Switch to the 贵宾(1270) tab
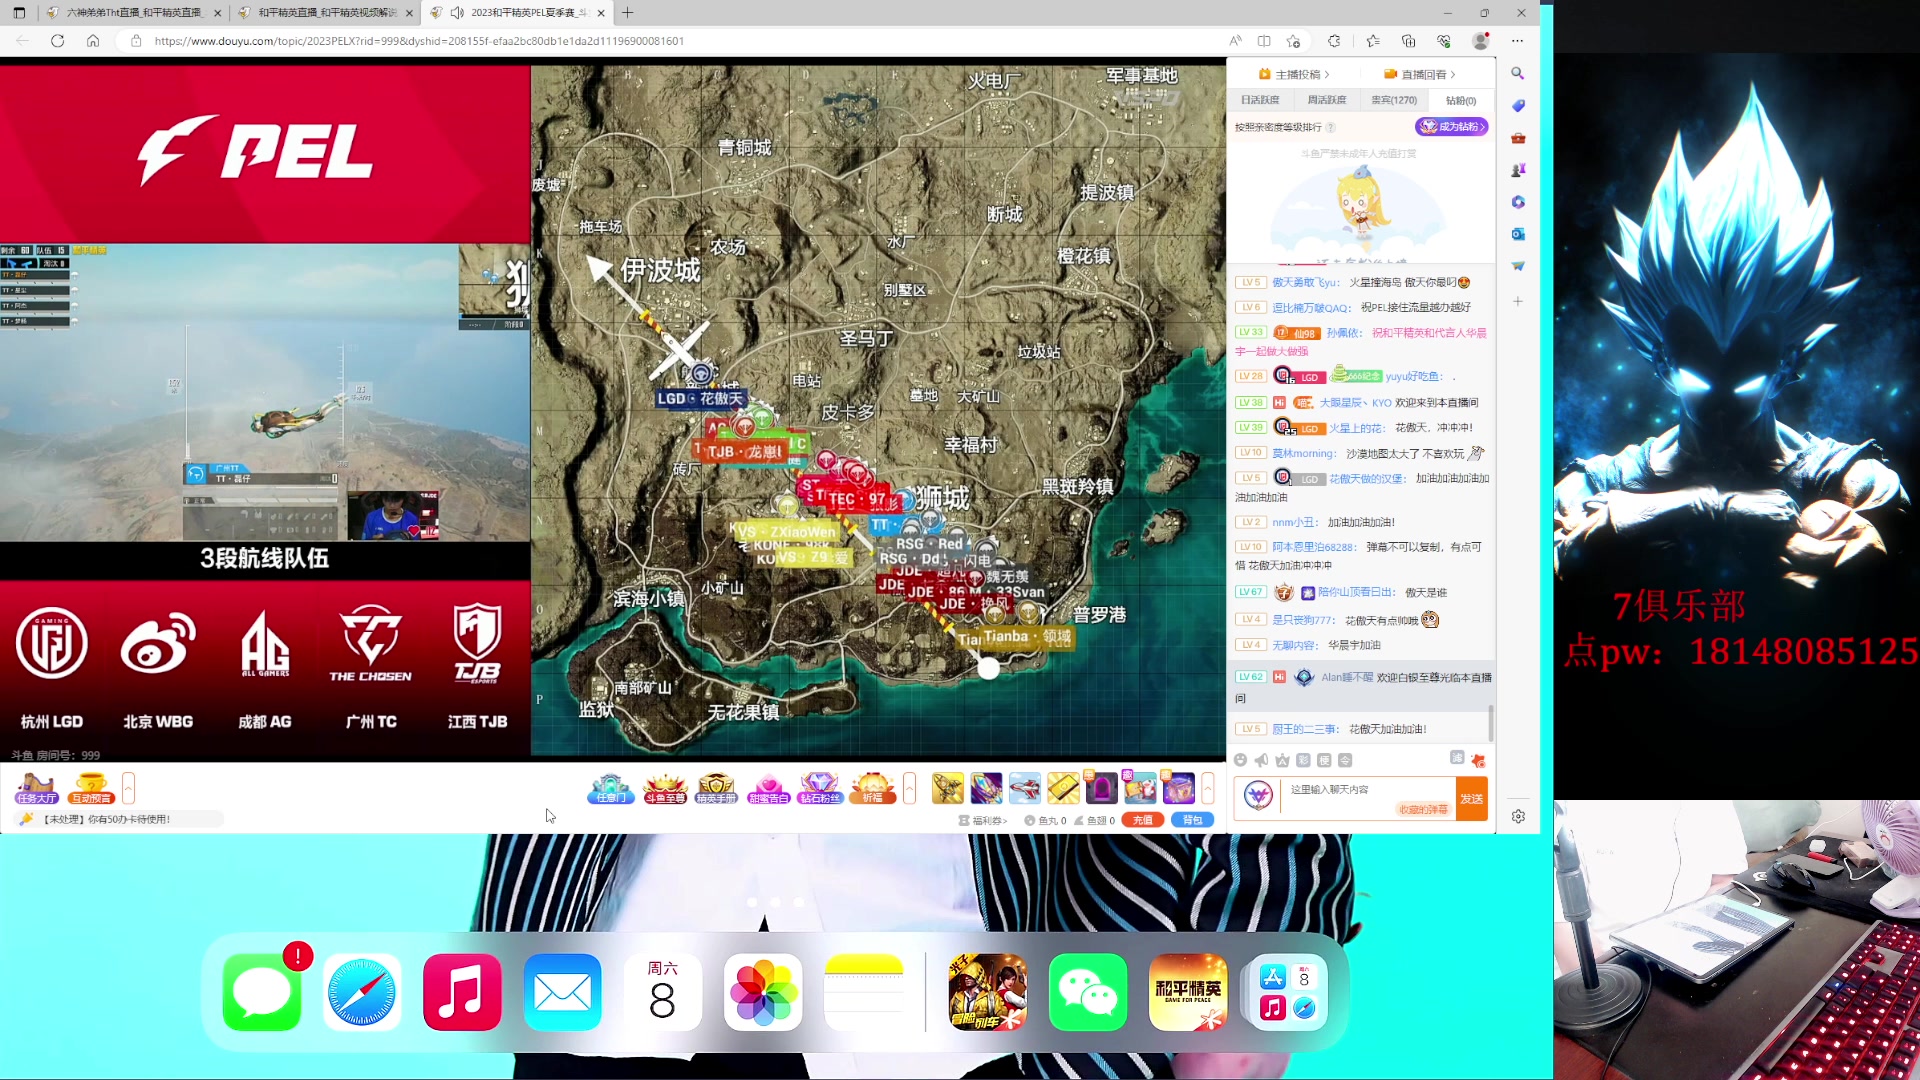1920x1080 pixels. [x=1394, y=100]
